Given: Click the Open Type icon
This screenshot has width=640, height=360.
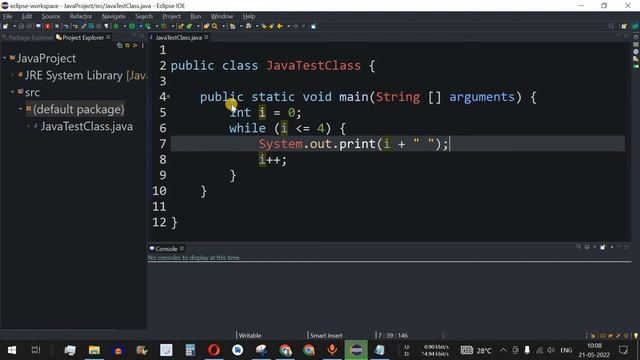Looking at the screenshot, I should 206,26.
